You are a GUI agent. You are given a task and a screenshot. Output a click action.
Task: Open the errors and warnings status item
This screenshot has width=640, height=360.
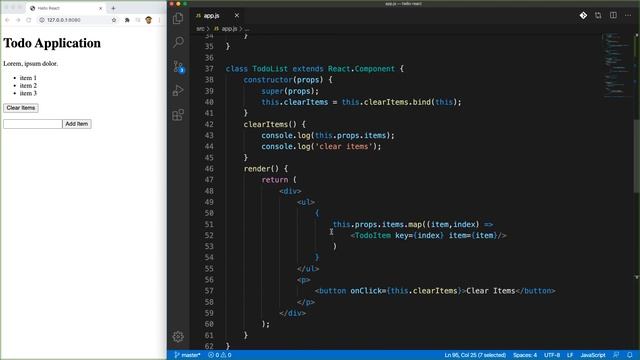click(220, 355)
